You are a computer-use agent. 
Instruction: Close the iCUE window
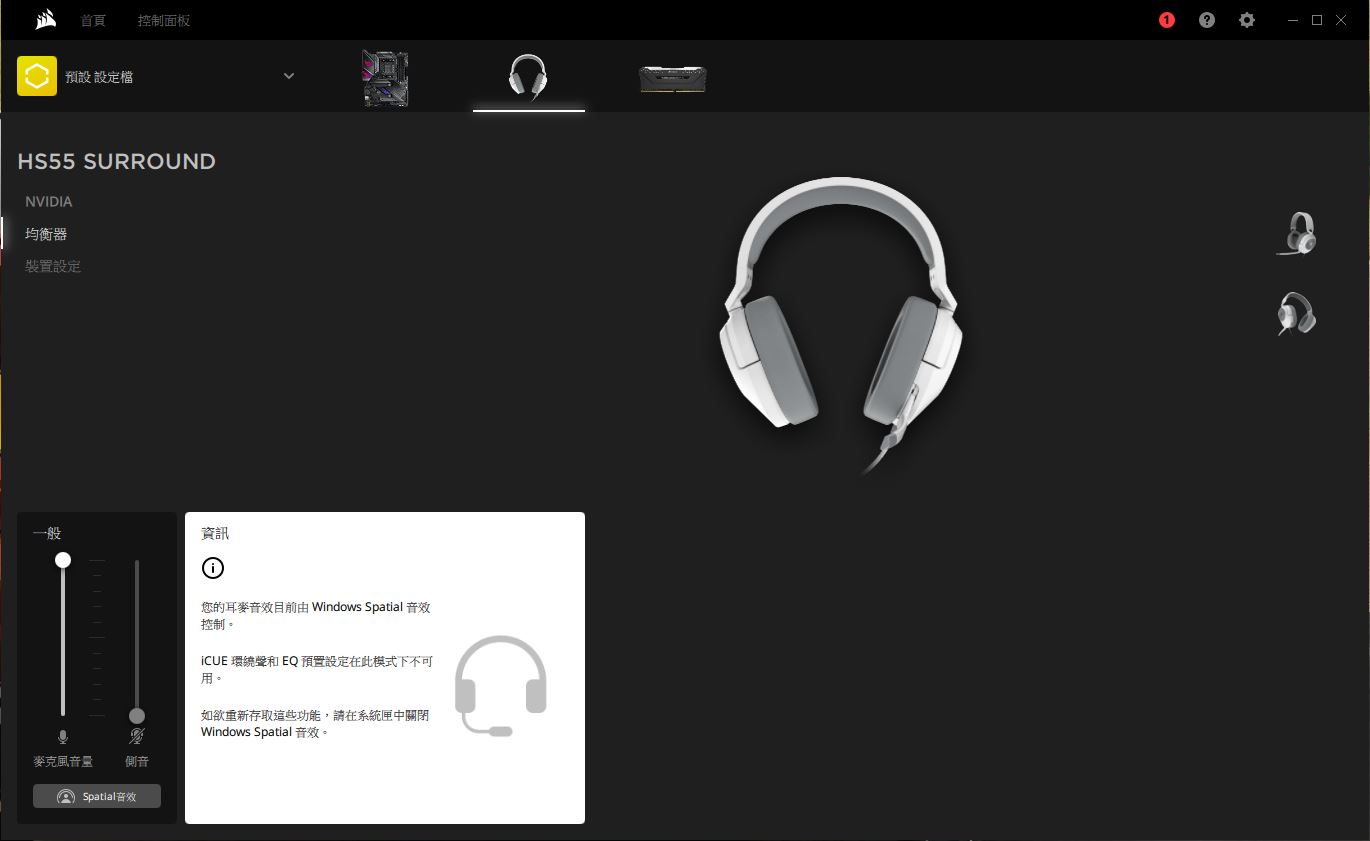click(x=1341, y=20)
